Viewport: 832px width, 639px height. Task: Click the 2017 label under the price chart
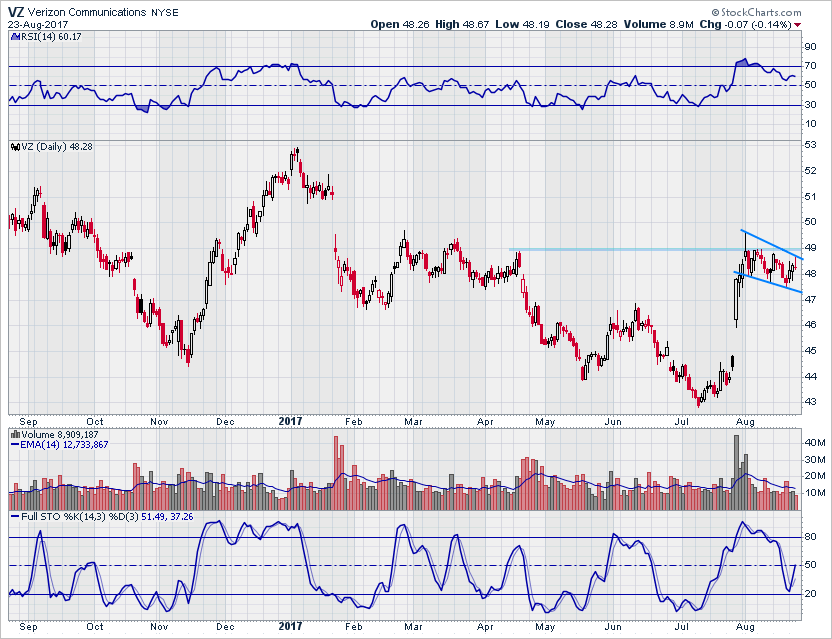pos(290,421)
